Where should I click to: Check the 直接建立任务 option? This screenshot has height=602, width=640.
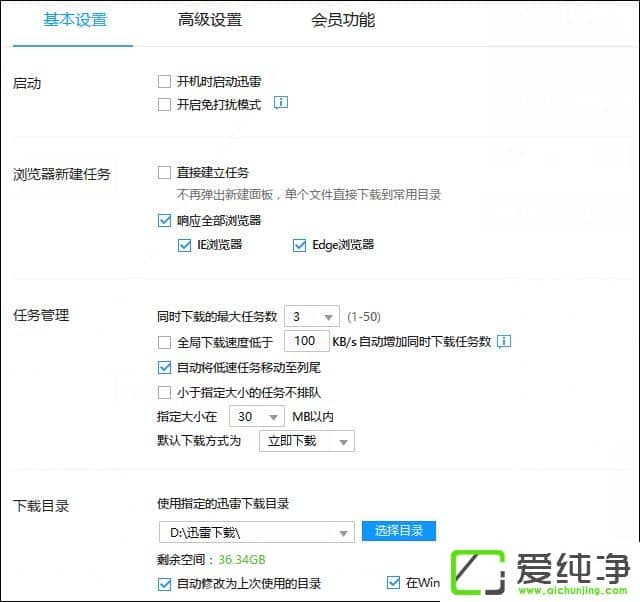click(165, 173)
